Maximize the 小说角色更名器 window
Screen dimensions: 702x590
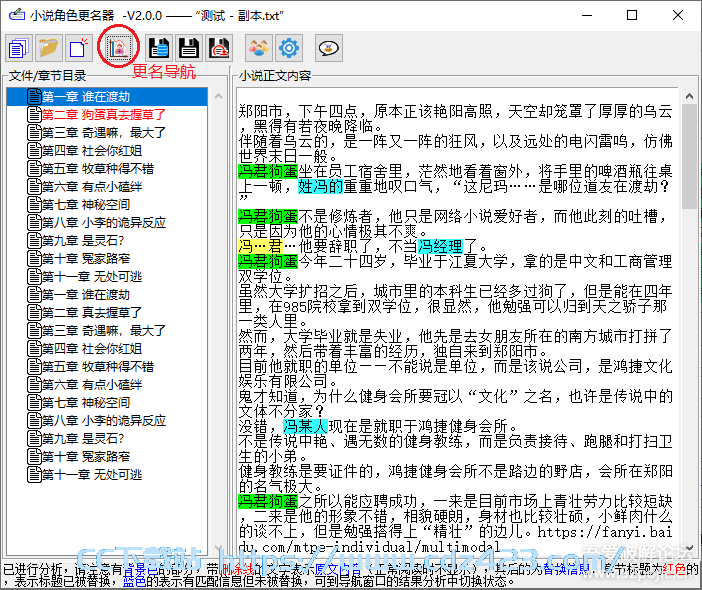632,16
